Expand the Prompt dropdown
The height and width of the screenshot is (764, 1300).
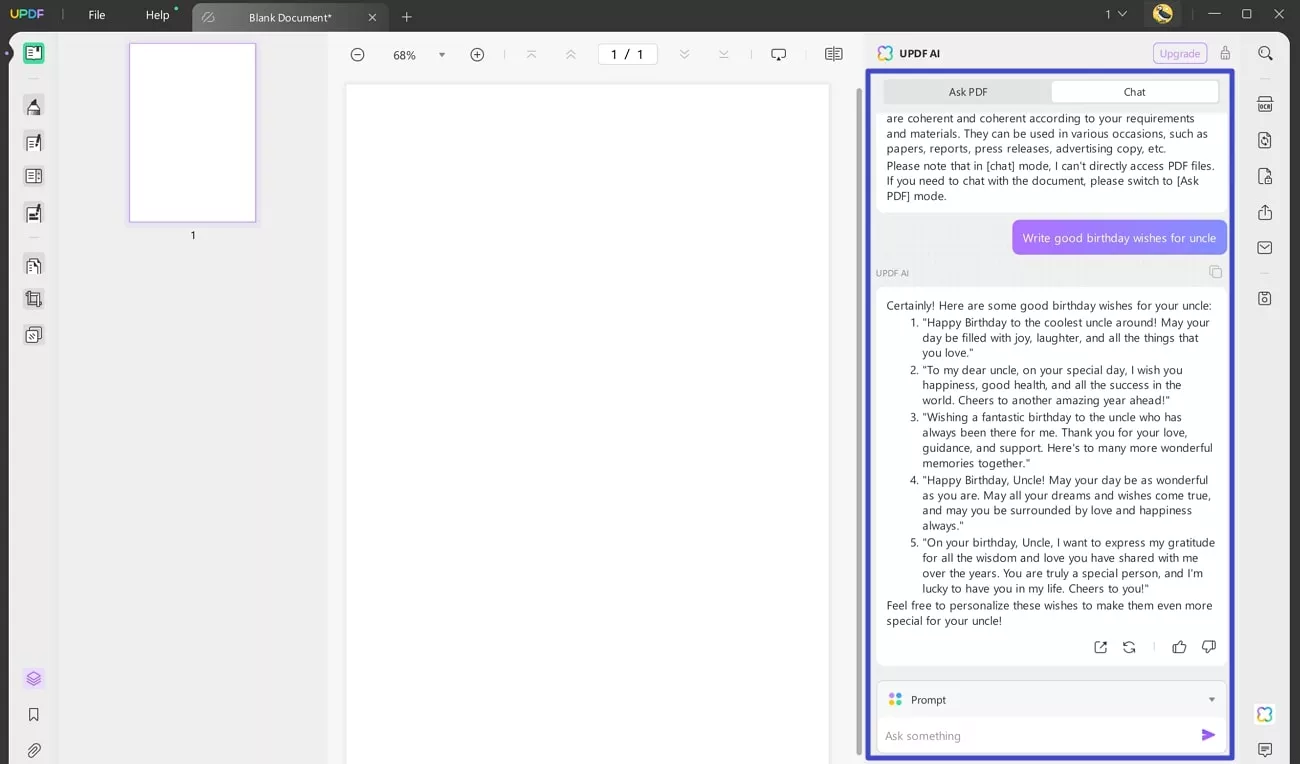(1211, 700)
